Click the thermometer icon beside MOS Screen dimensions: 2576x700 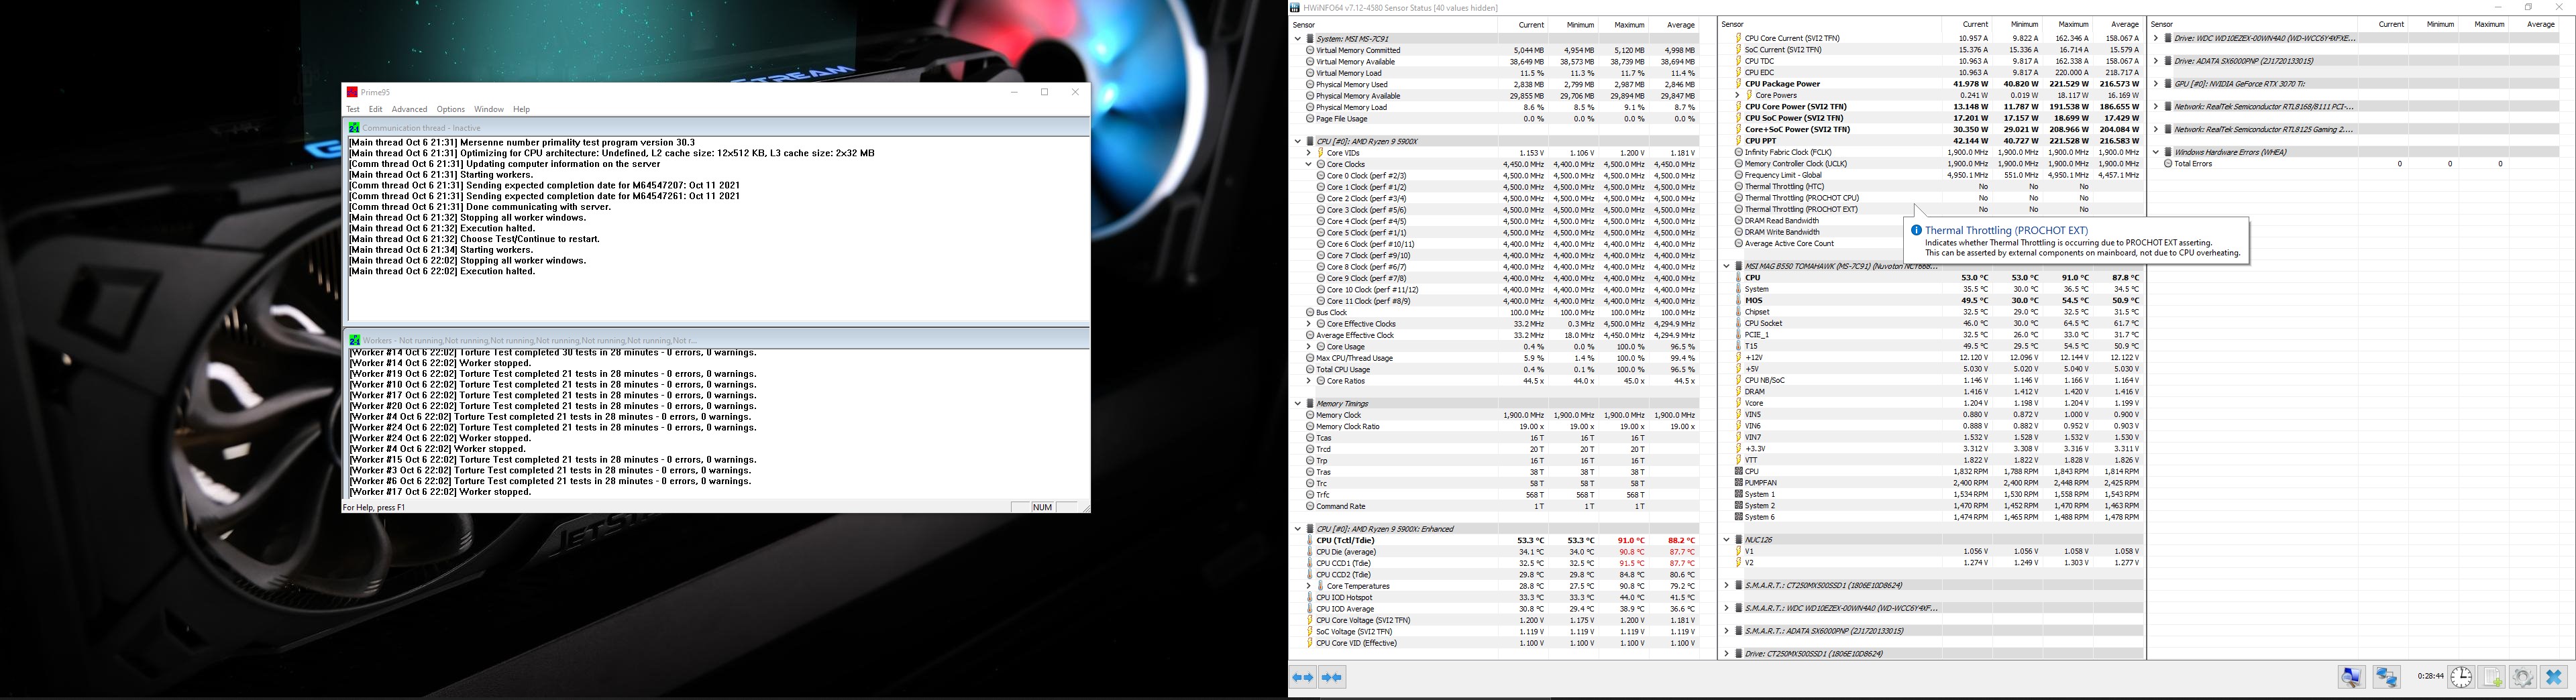[1739, 300]
